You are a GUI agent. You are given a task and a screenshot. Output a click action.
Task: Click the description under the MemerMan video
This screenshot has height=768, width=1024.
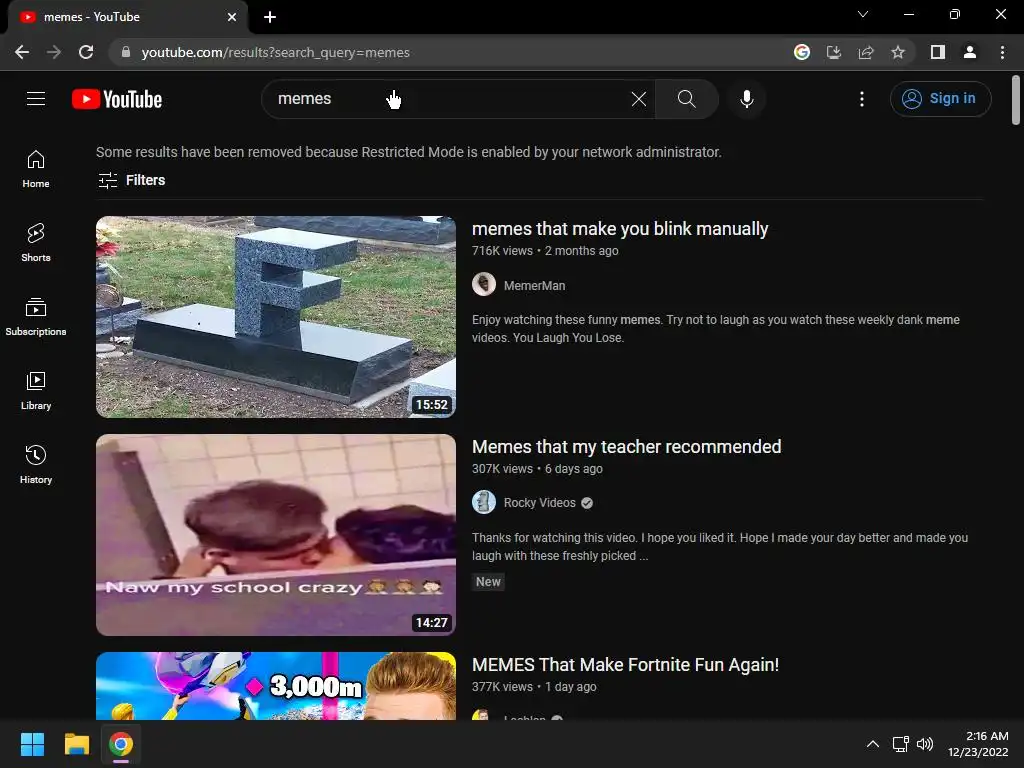[716, 328]
